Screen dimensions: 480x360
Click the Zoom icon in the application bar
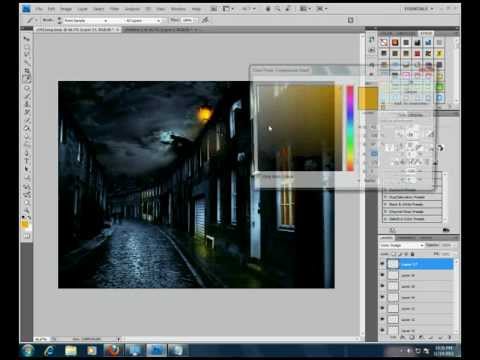(x=277, y=9)
